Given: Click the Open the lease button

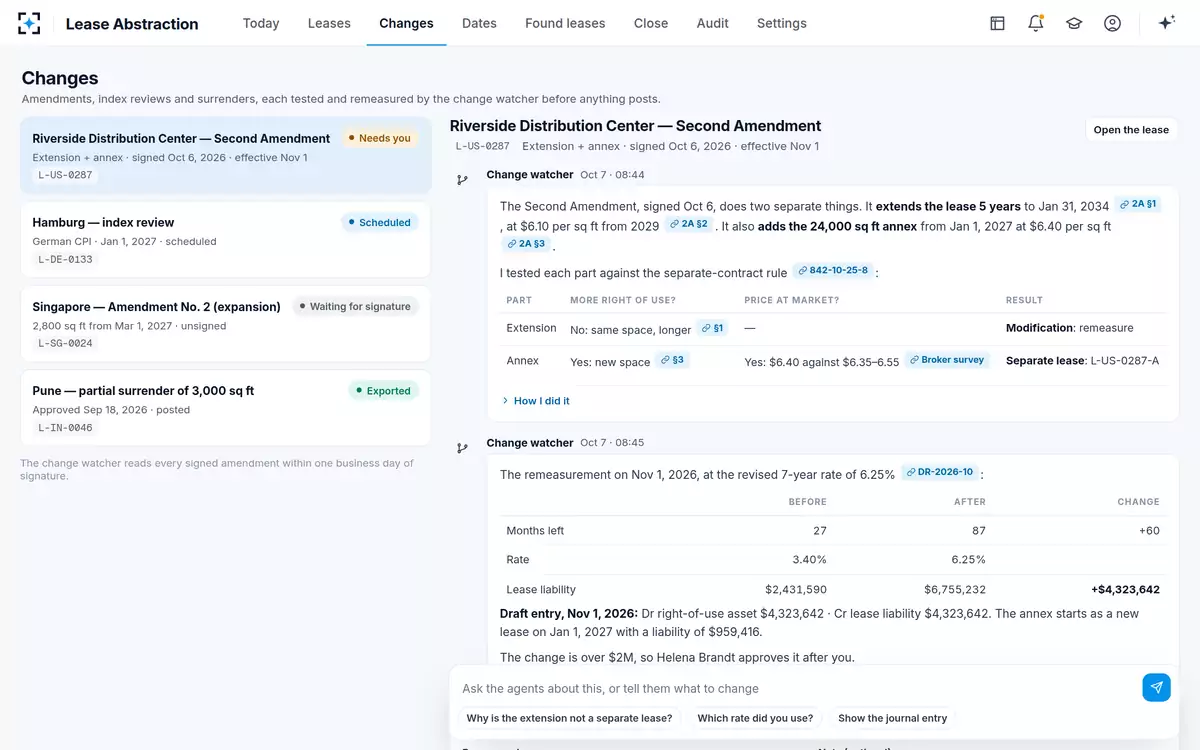Looking at the screenshot, I should tap(1131, 130).
